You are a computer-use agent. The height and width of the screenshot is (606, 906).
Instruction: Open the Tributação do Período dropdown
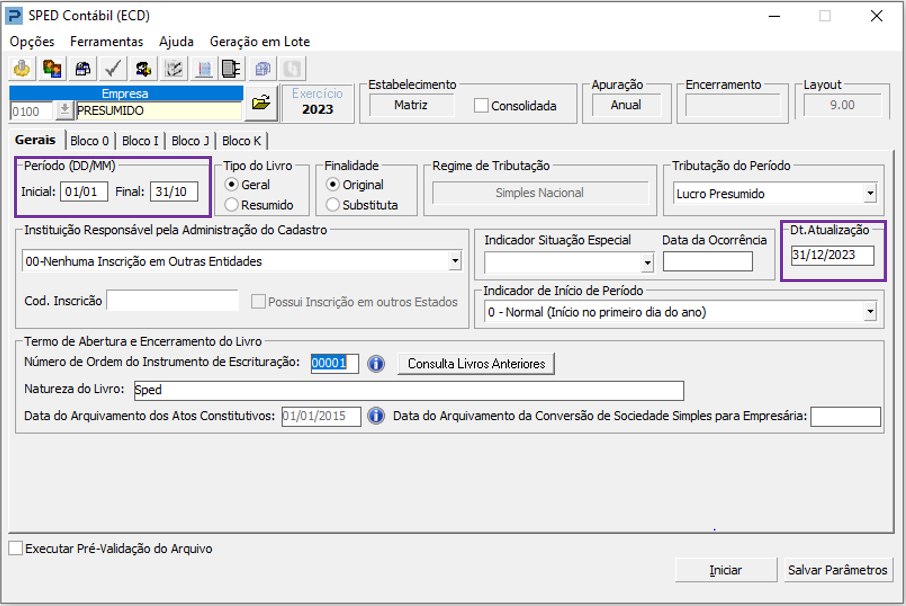pyautogui.click(x=870, y=194)
